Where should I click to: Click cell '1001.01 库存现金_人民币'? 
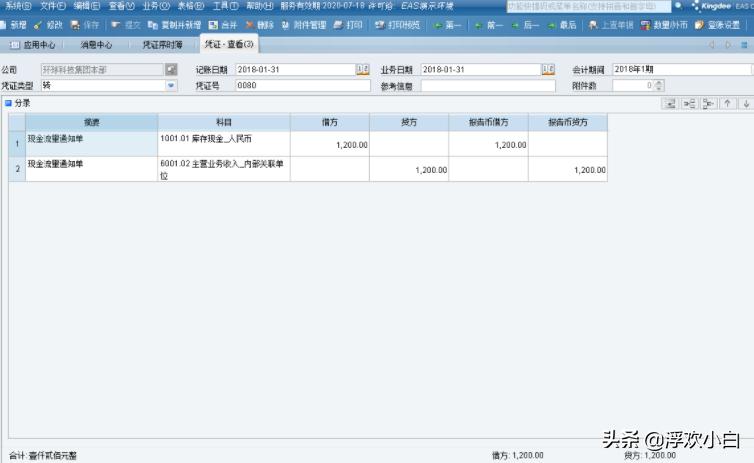(224, 144)
